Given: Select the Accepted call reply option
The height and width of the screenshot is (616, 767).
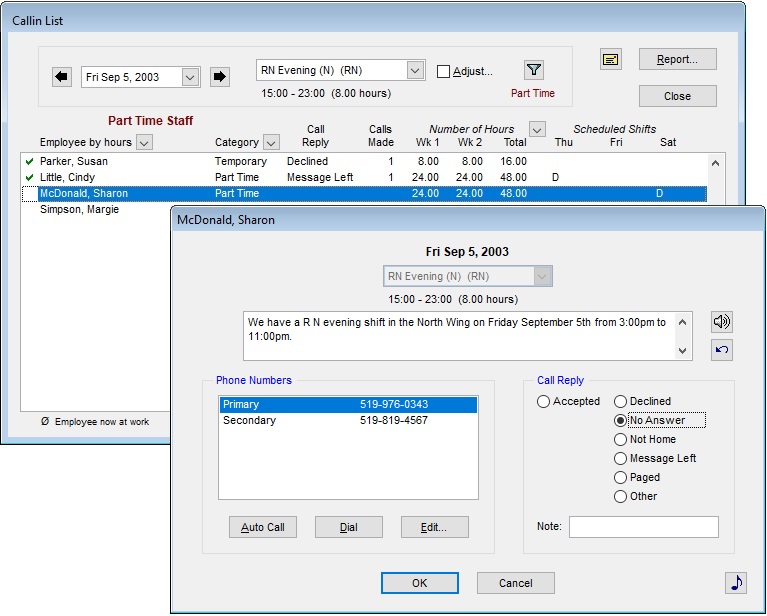Looking at the screenshot, I should click(543, 401).
